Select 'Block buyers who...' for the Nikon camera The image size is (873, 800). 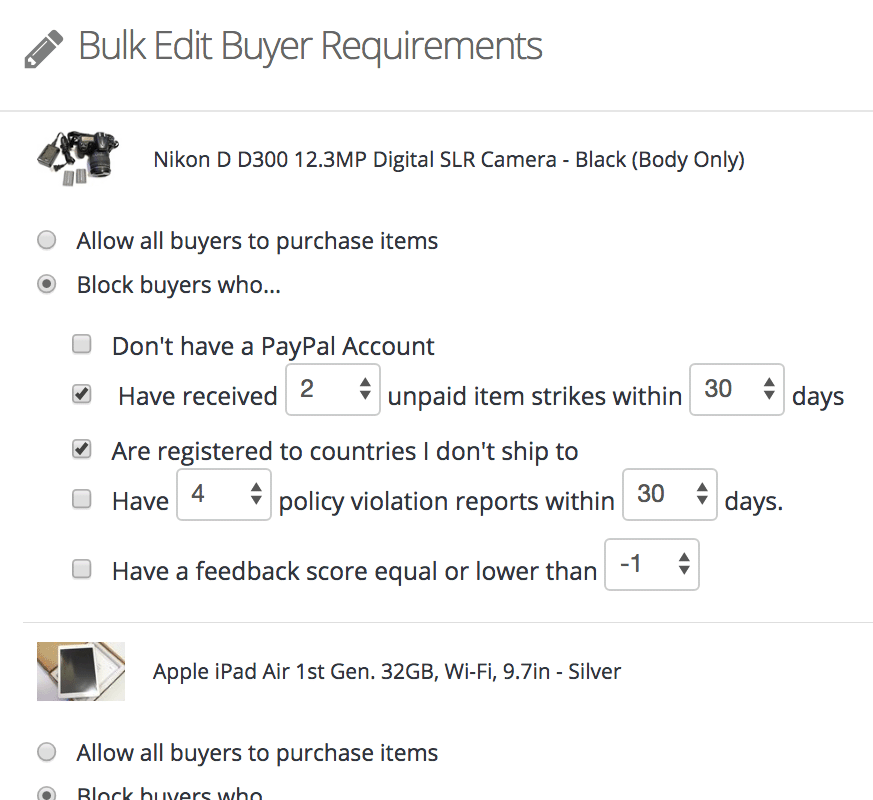coord(46,285)
